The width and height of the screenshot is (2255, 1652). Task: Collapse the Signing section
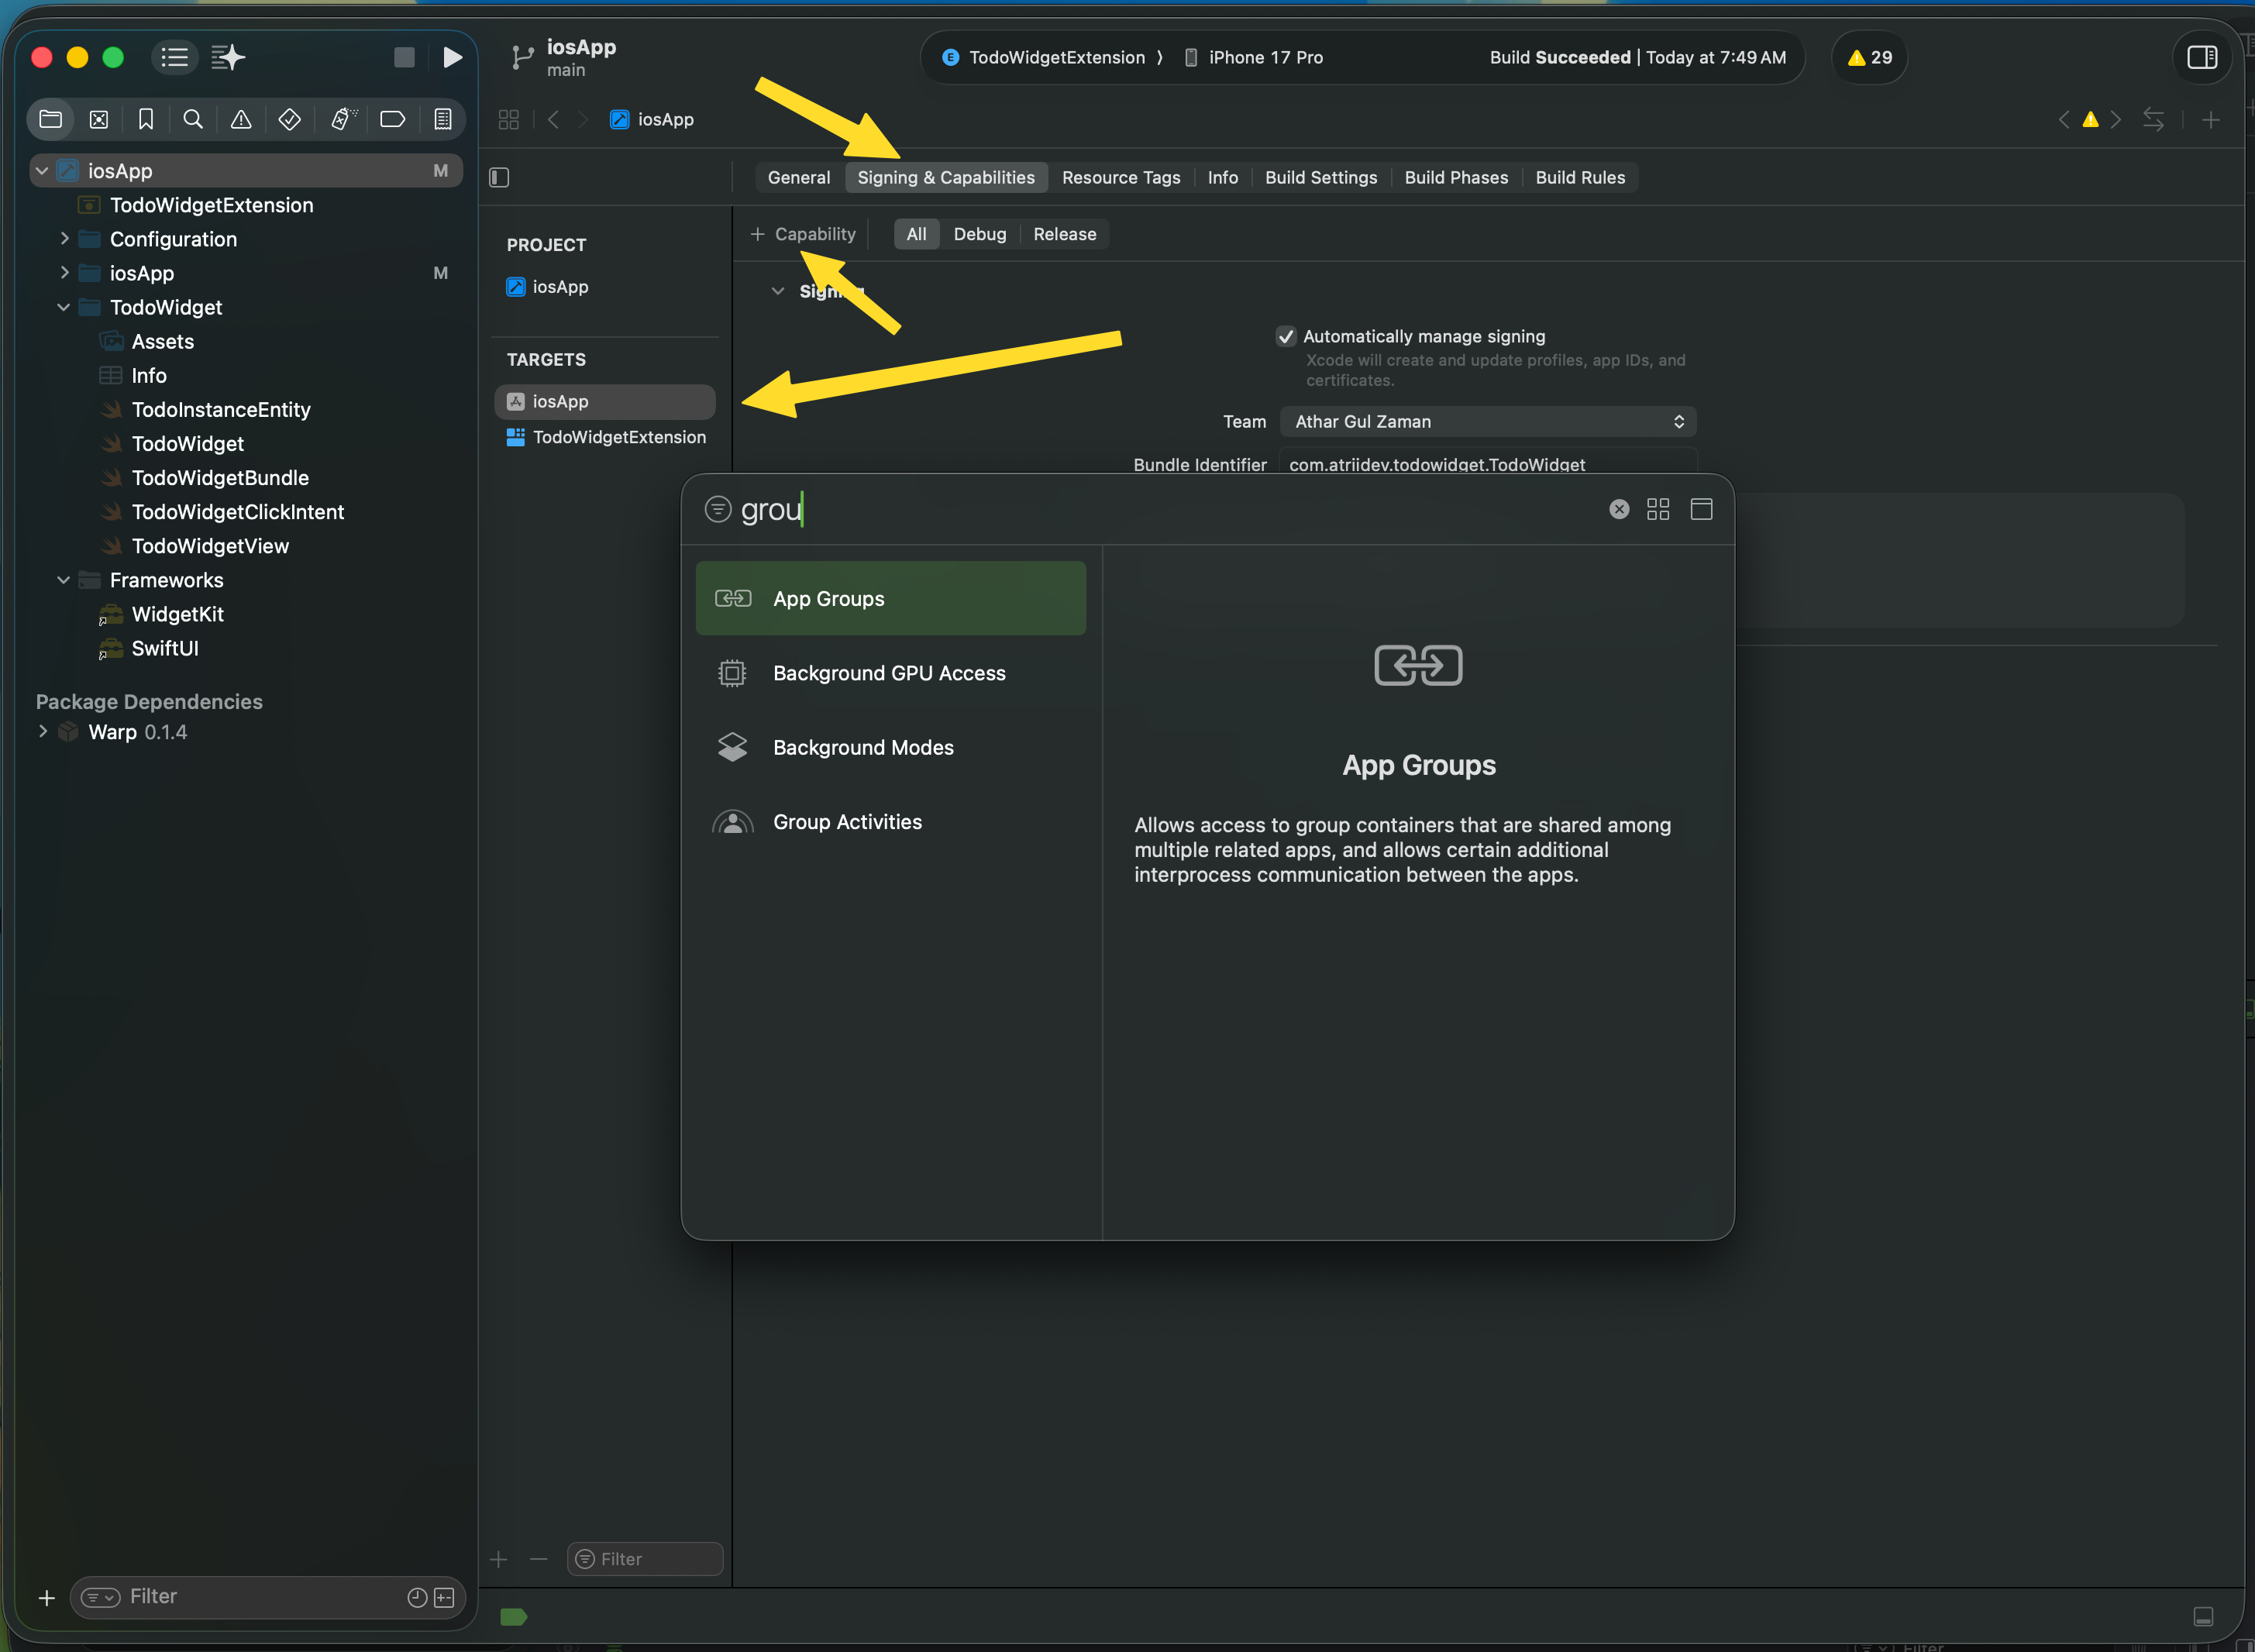[x=778, y=291]
